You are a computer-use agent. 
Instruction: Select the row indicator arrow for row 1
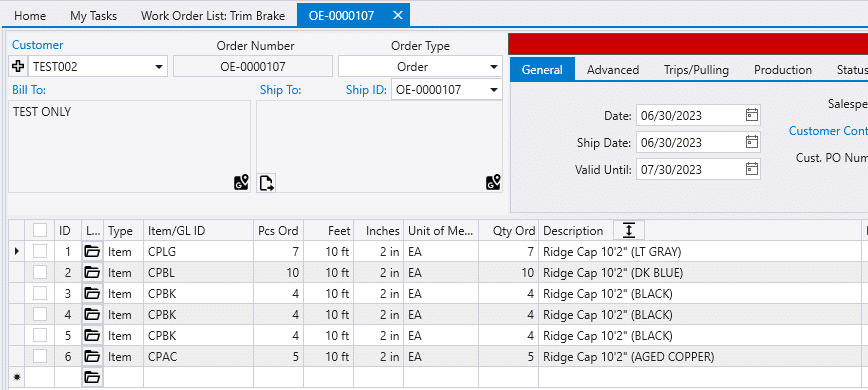click(17, 252)
